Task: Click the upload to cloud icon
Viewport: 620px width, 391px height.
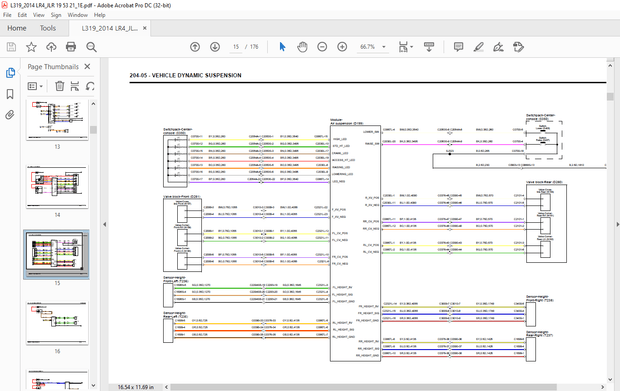Action: click(x=51, y=47)
